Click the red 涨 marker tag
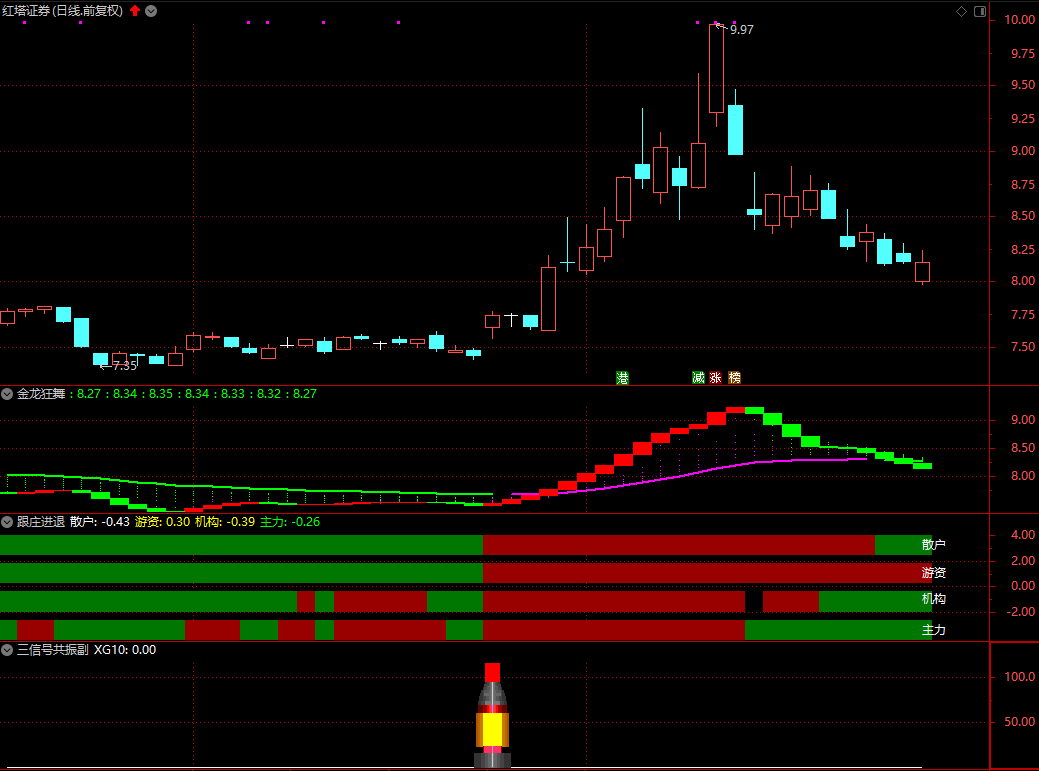Viewport: 1039px width, 771px height. 716,378
